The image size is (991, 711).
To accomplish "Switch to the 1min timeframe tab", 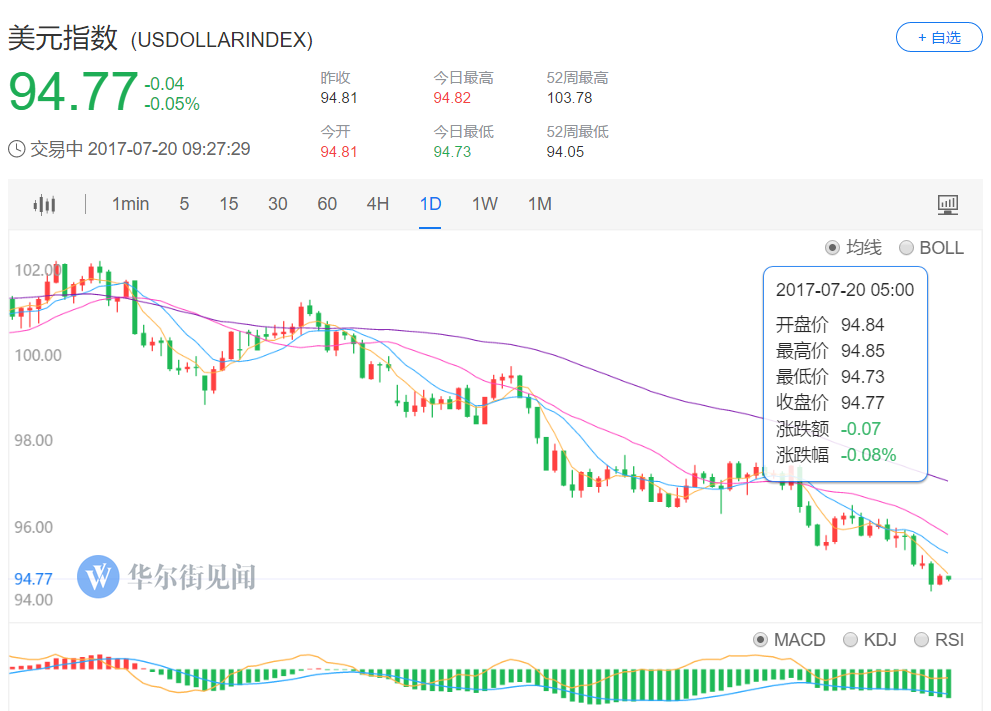I will [130, 204].
